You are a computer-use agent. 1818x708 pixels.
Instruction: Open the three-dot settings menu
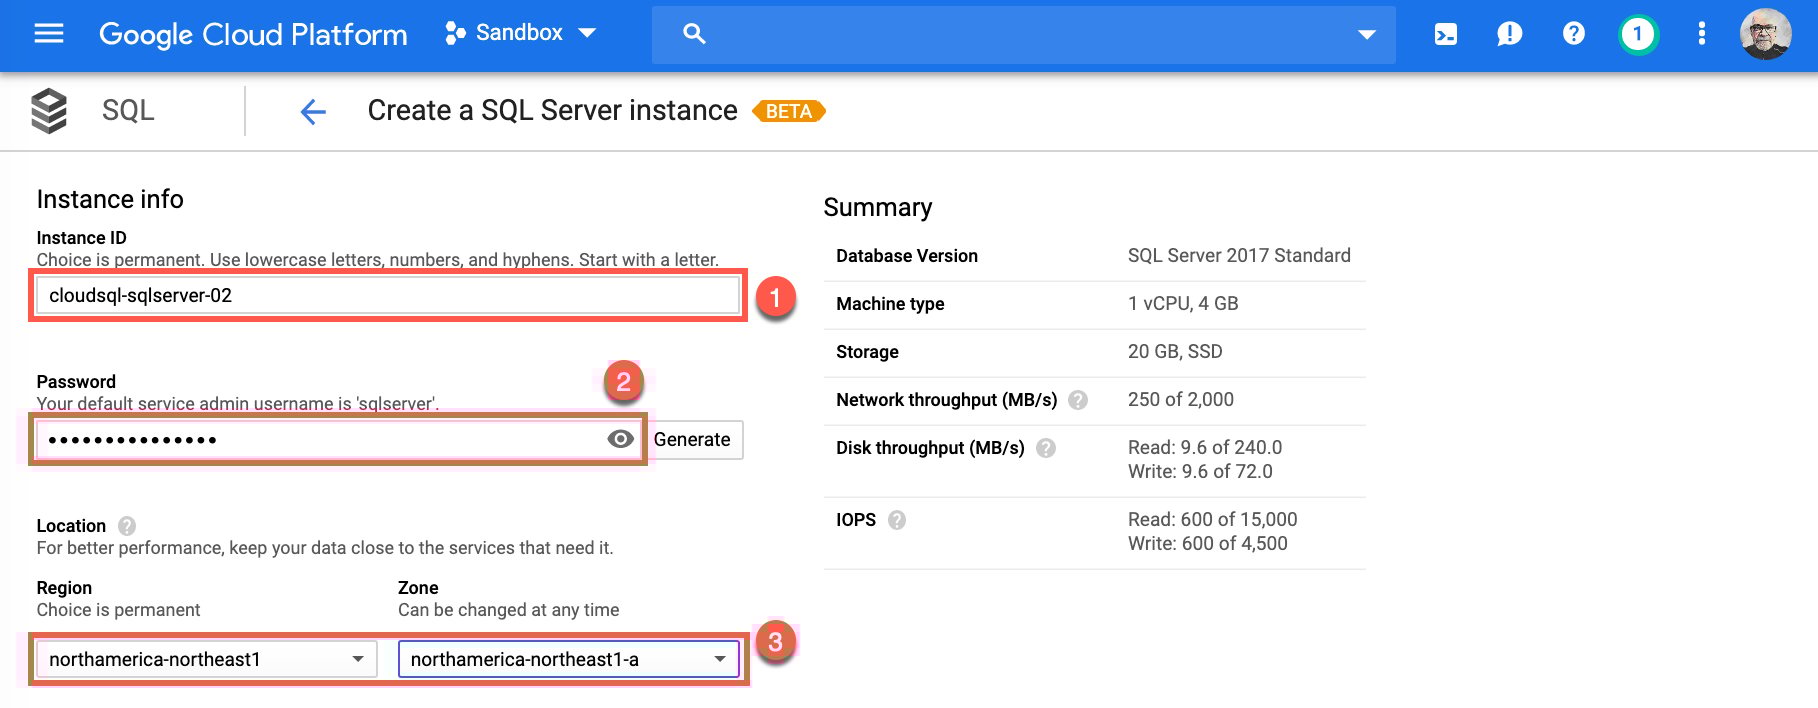coord(1701,34)
